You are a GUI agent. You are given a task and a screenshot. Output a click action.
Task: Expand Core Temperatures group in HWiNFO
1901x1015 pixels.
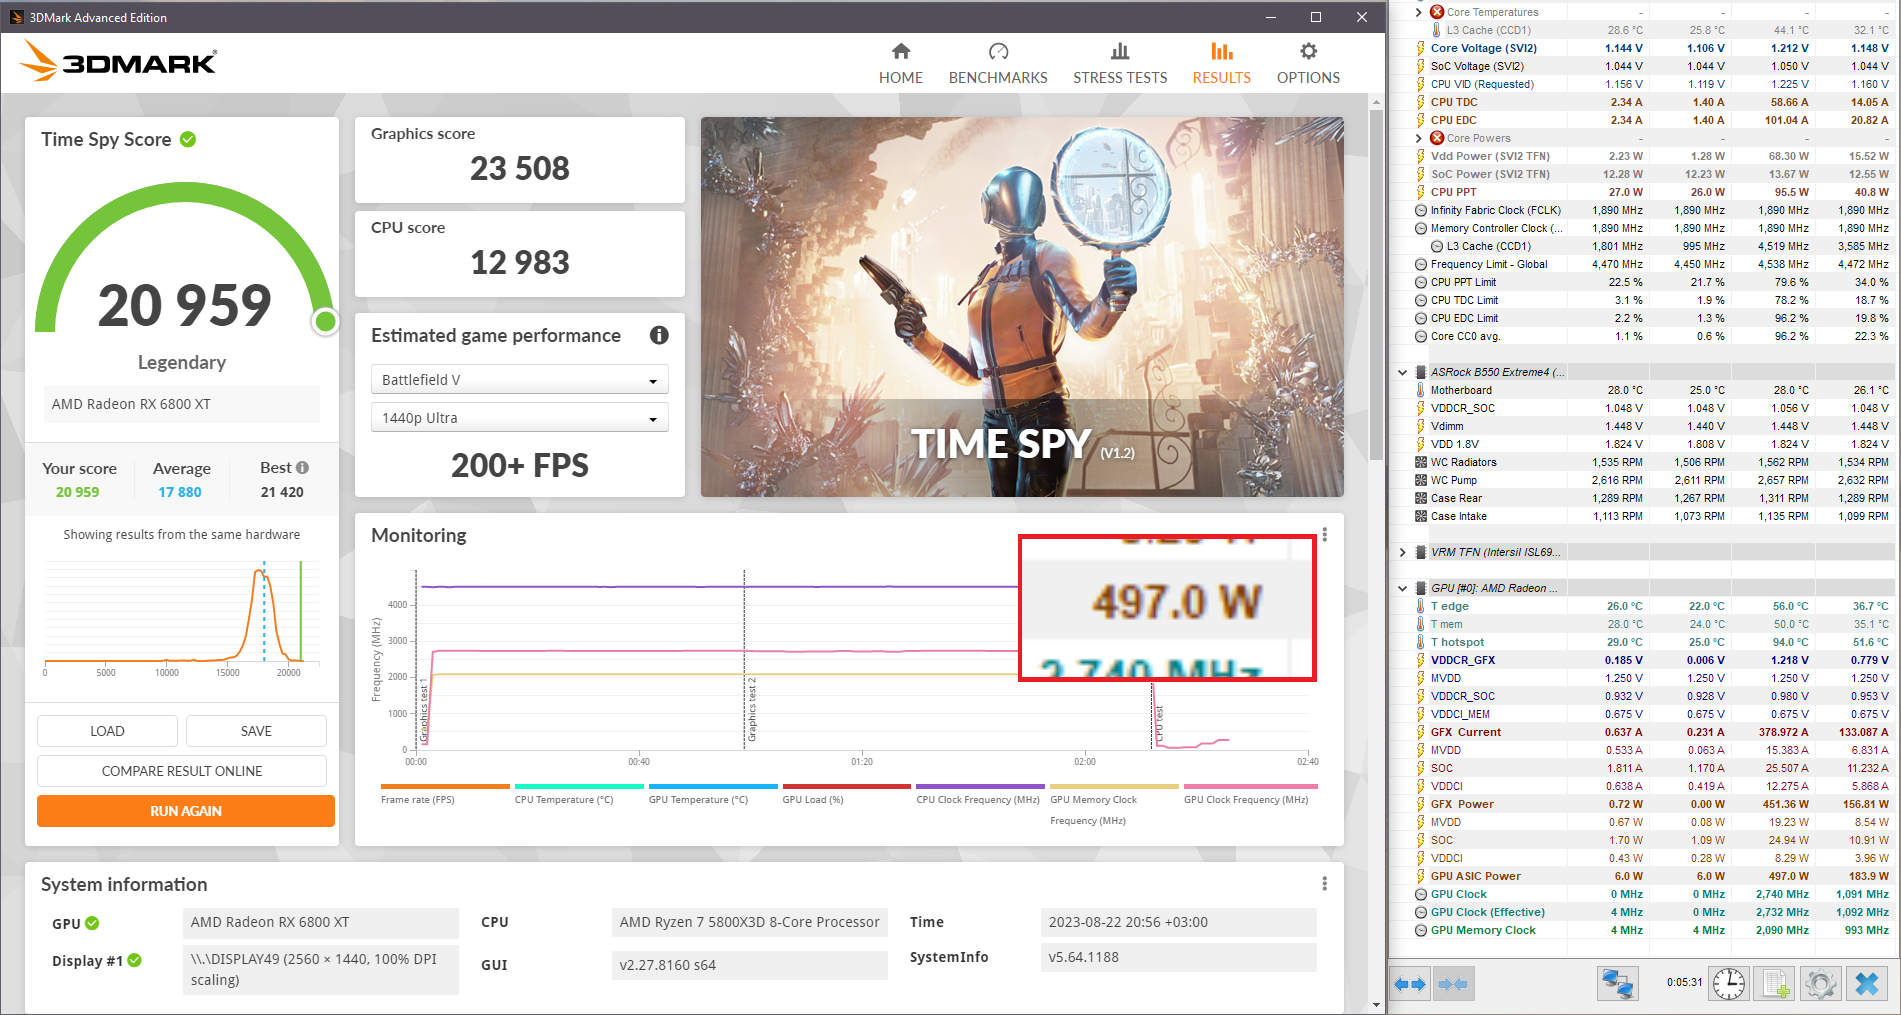pyautogui.click(x=1419, y=12)
